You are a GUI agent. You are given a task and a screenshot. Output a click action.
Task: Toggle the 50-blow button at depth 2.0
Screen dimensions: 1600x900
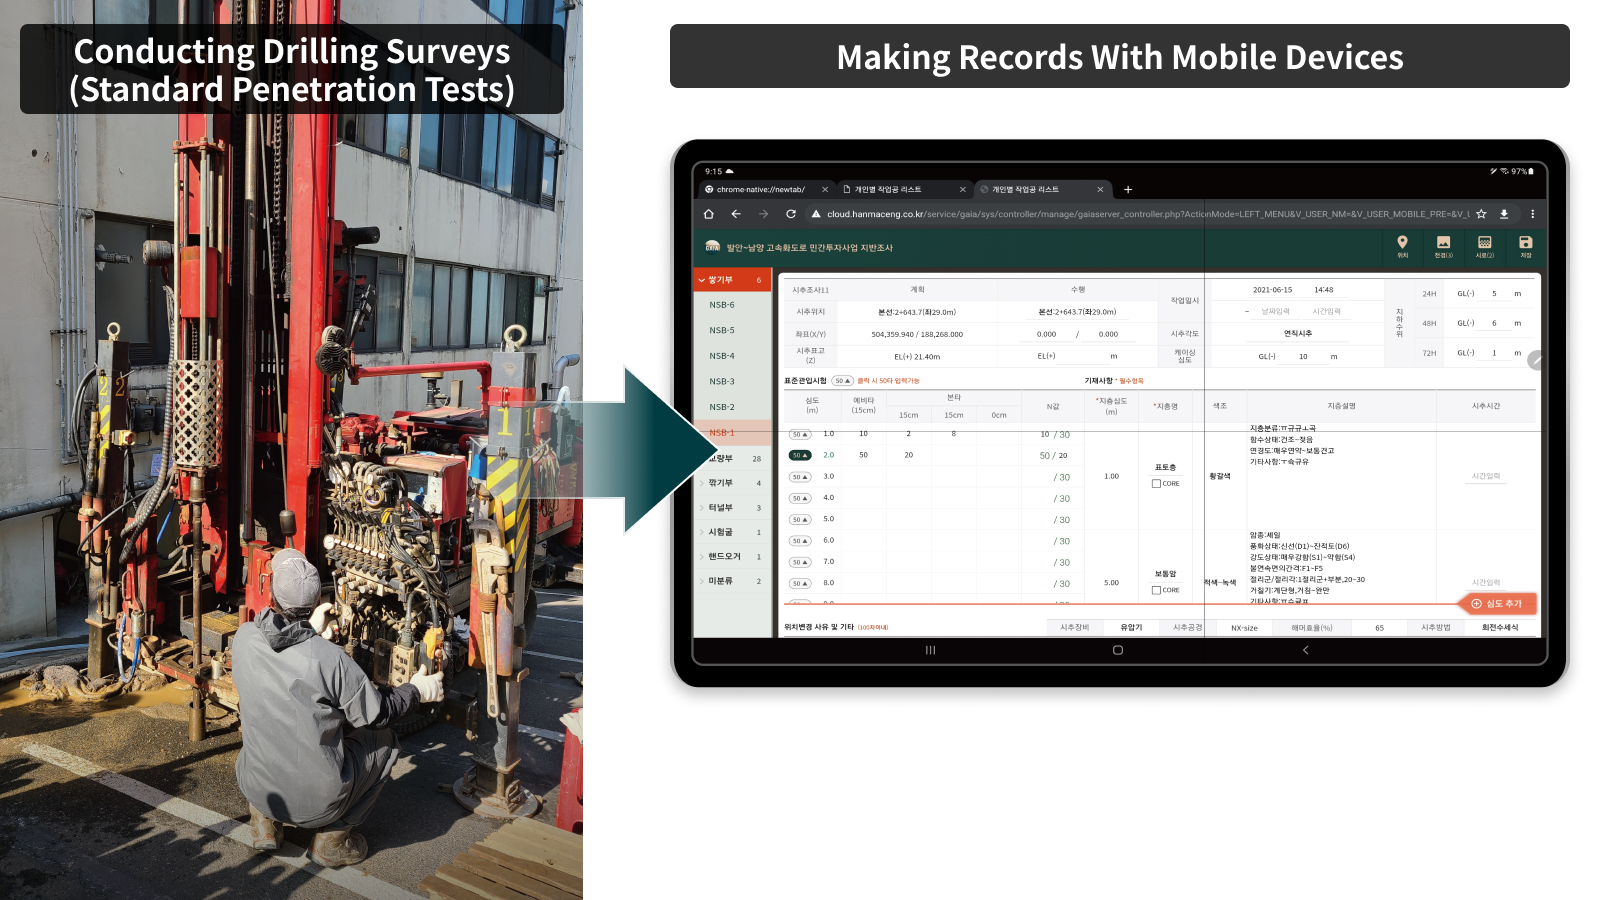tap(799, 456)
